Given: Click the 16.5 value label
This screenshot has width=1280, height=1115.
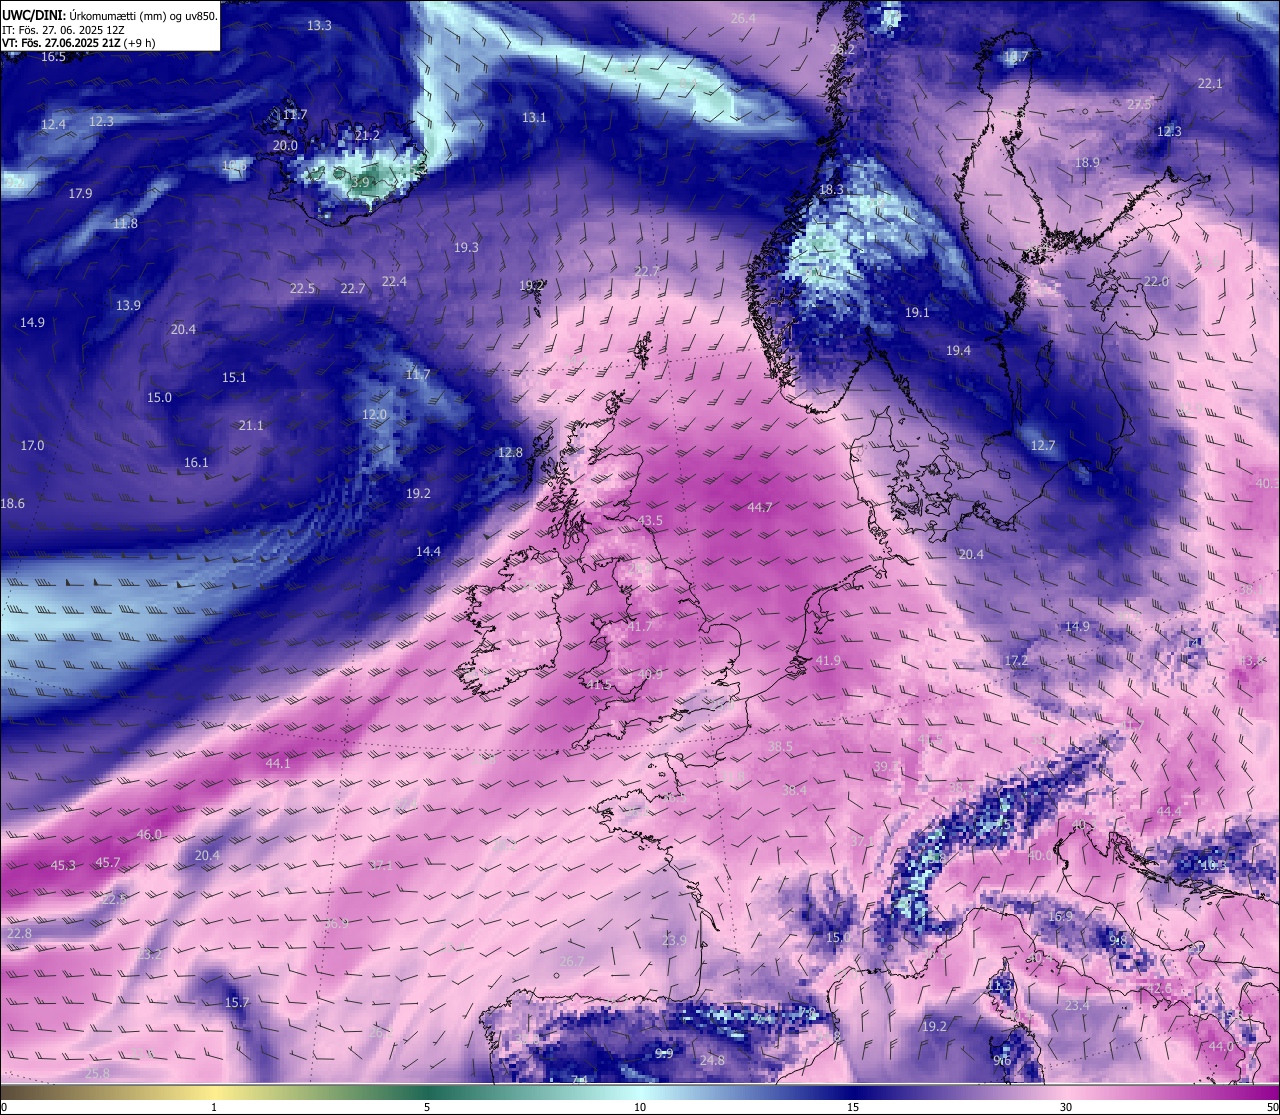Looking at the screenshot, I should coord(53,57).
